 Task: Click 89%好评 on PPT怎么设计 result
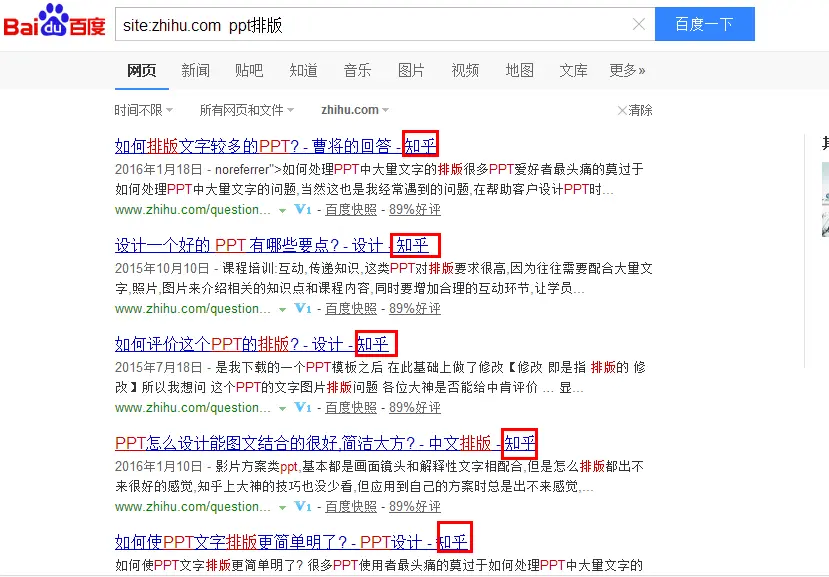coord(415,506)
